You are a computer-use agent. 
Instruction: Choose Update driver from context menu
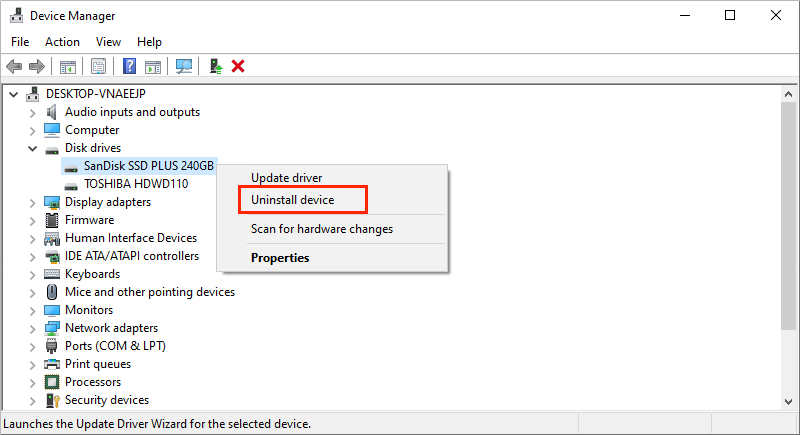287,177
